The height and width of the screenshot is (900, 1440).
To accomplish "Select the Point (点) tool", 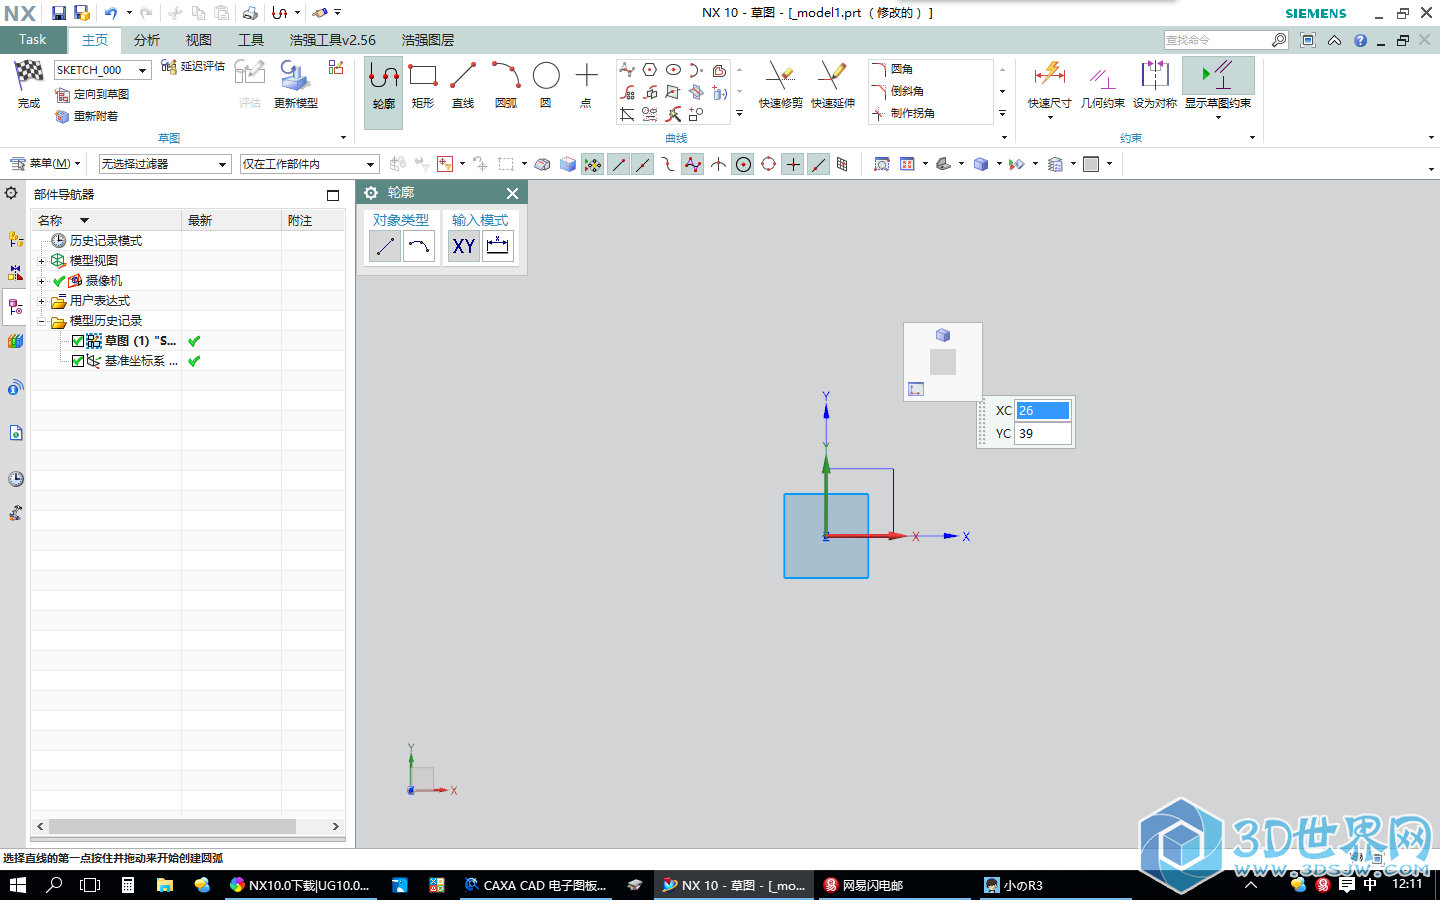I will [586, 86].
